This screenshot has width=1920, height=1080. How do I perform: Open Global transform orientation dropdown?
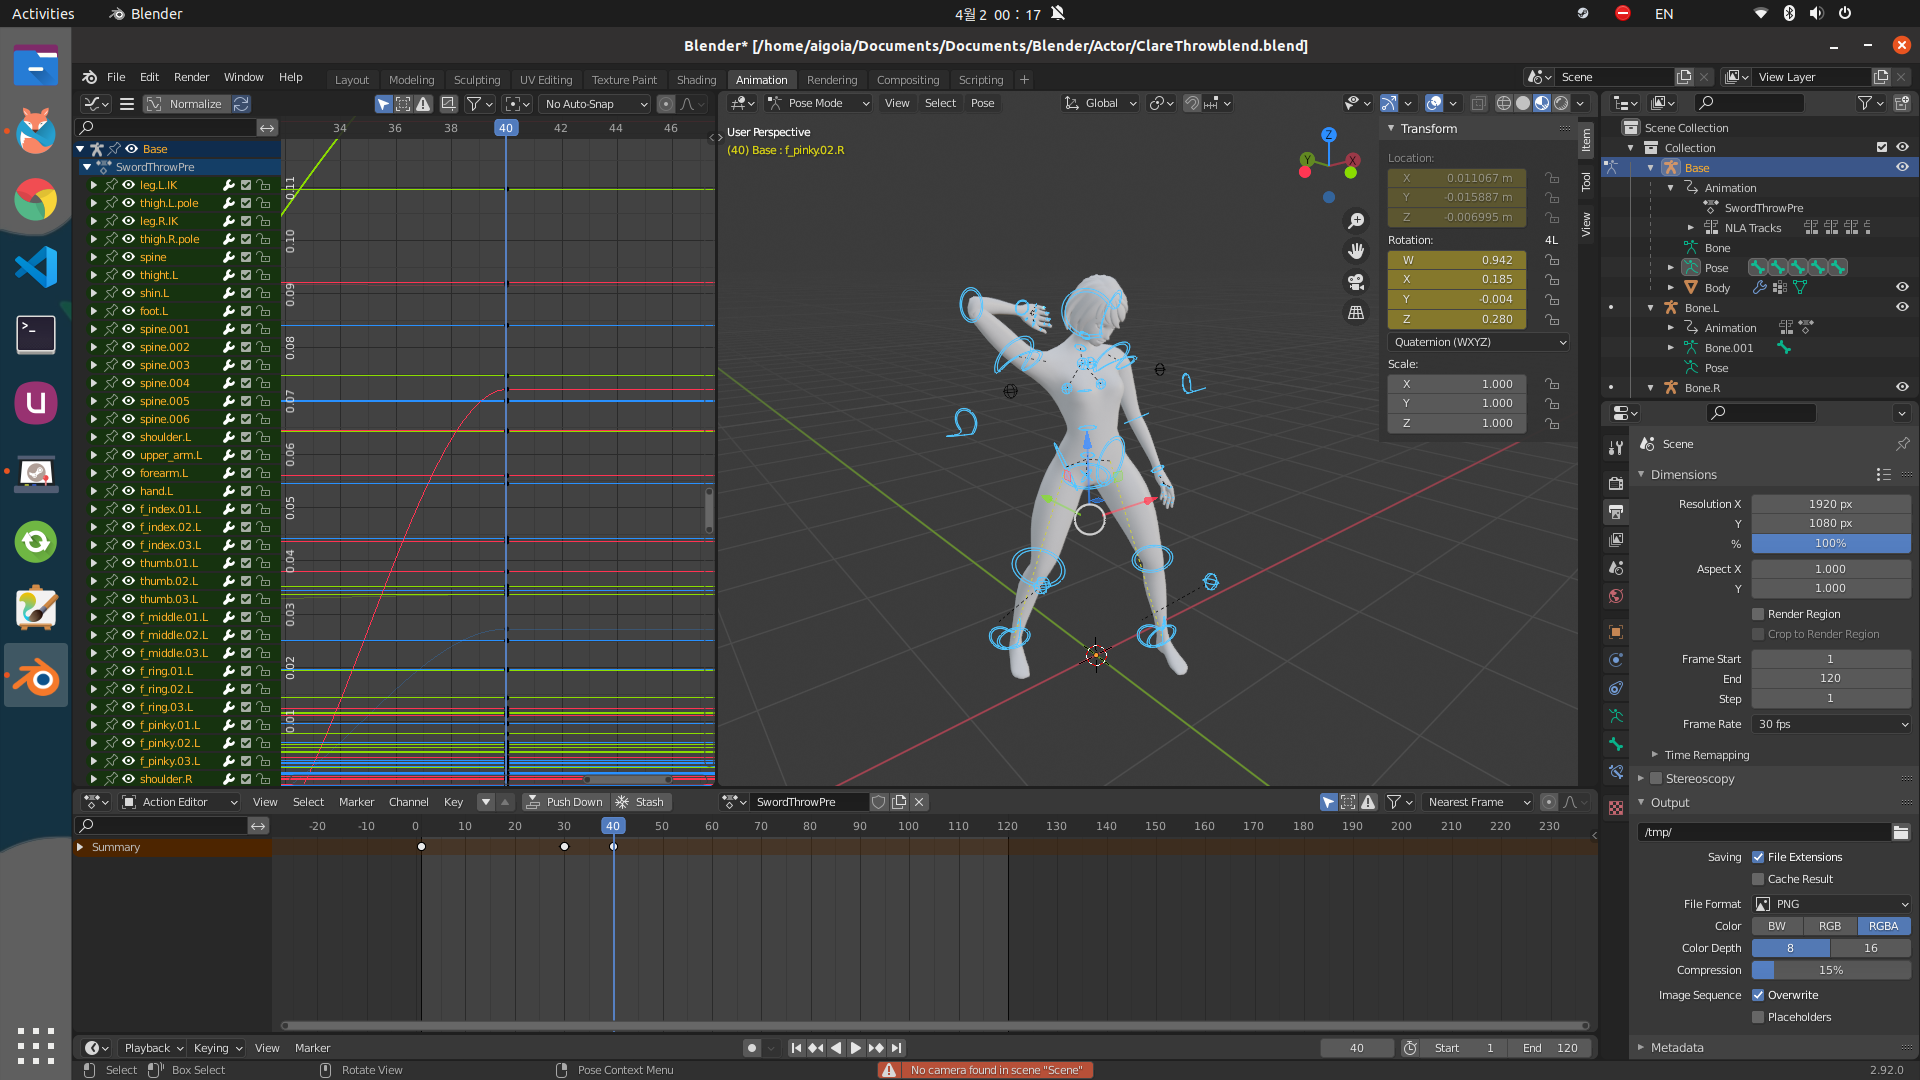tap(1101, 103)
